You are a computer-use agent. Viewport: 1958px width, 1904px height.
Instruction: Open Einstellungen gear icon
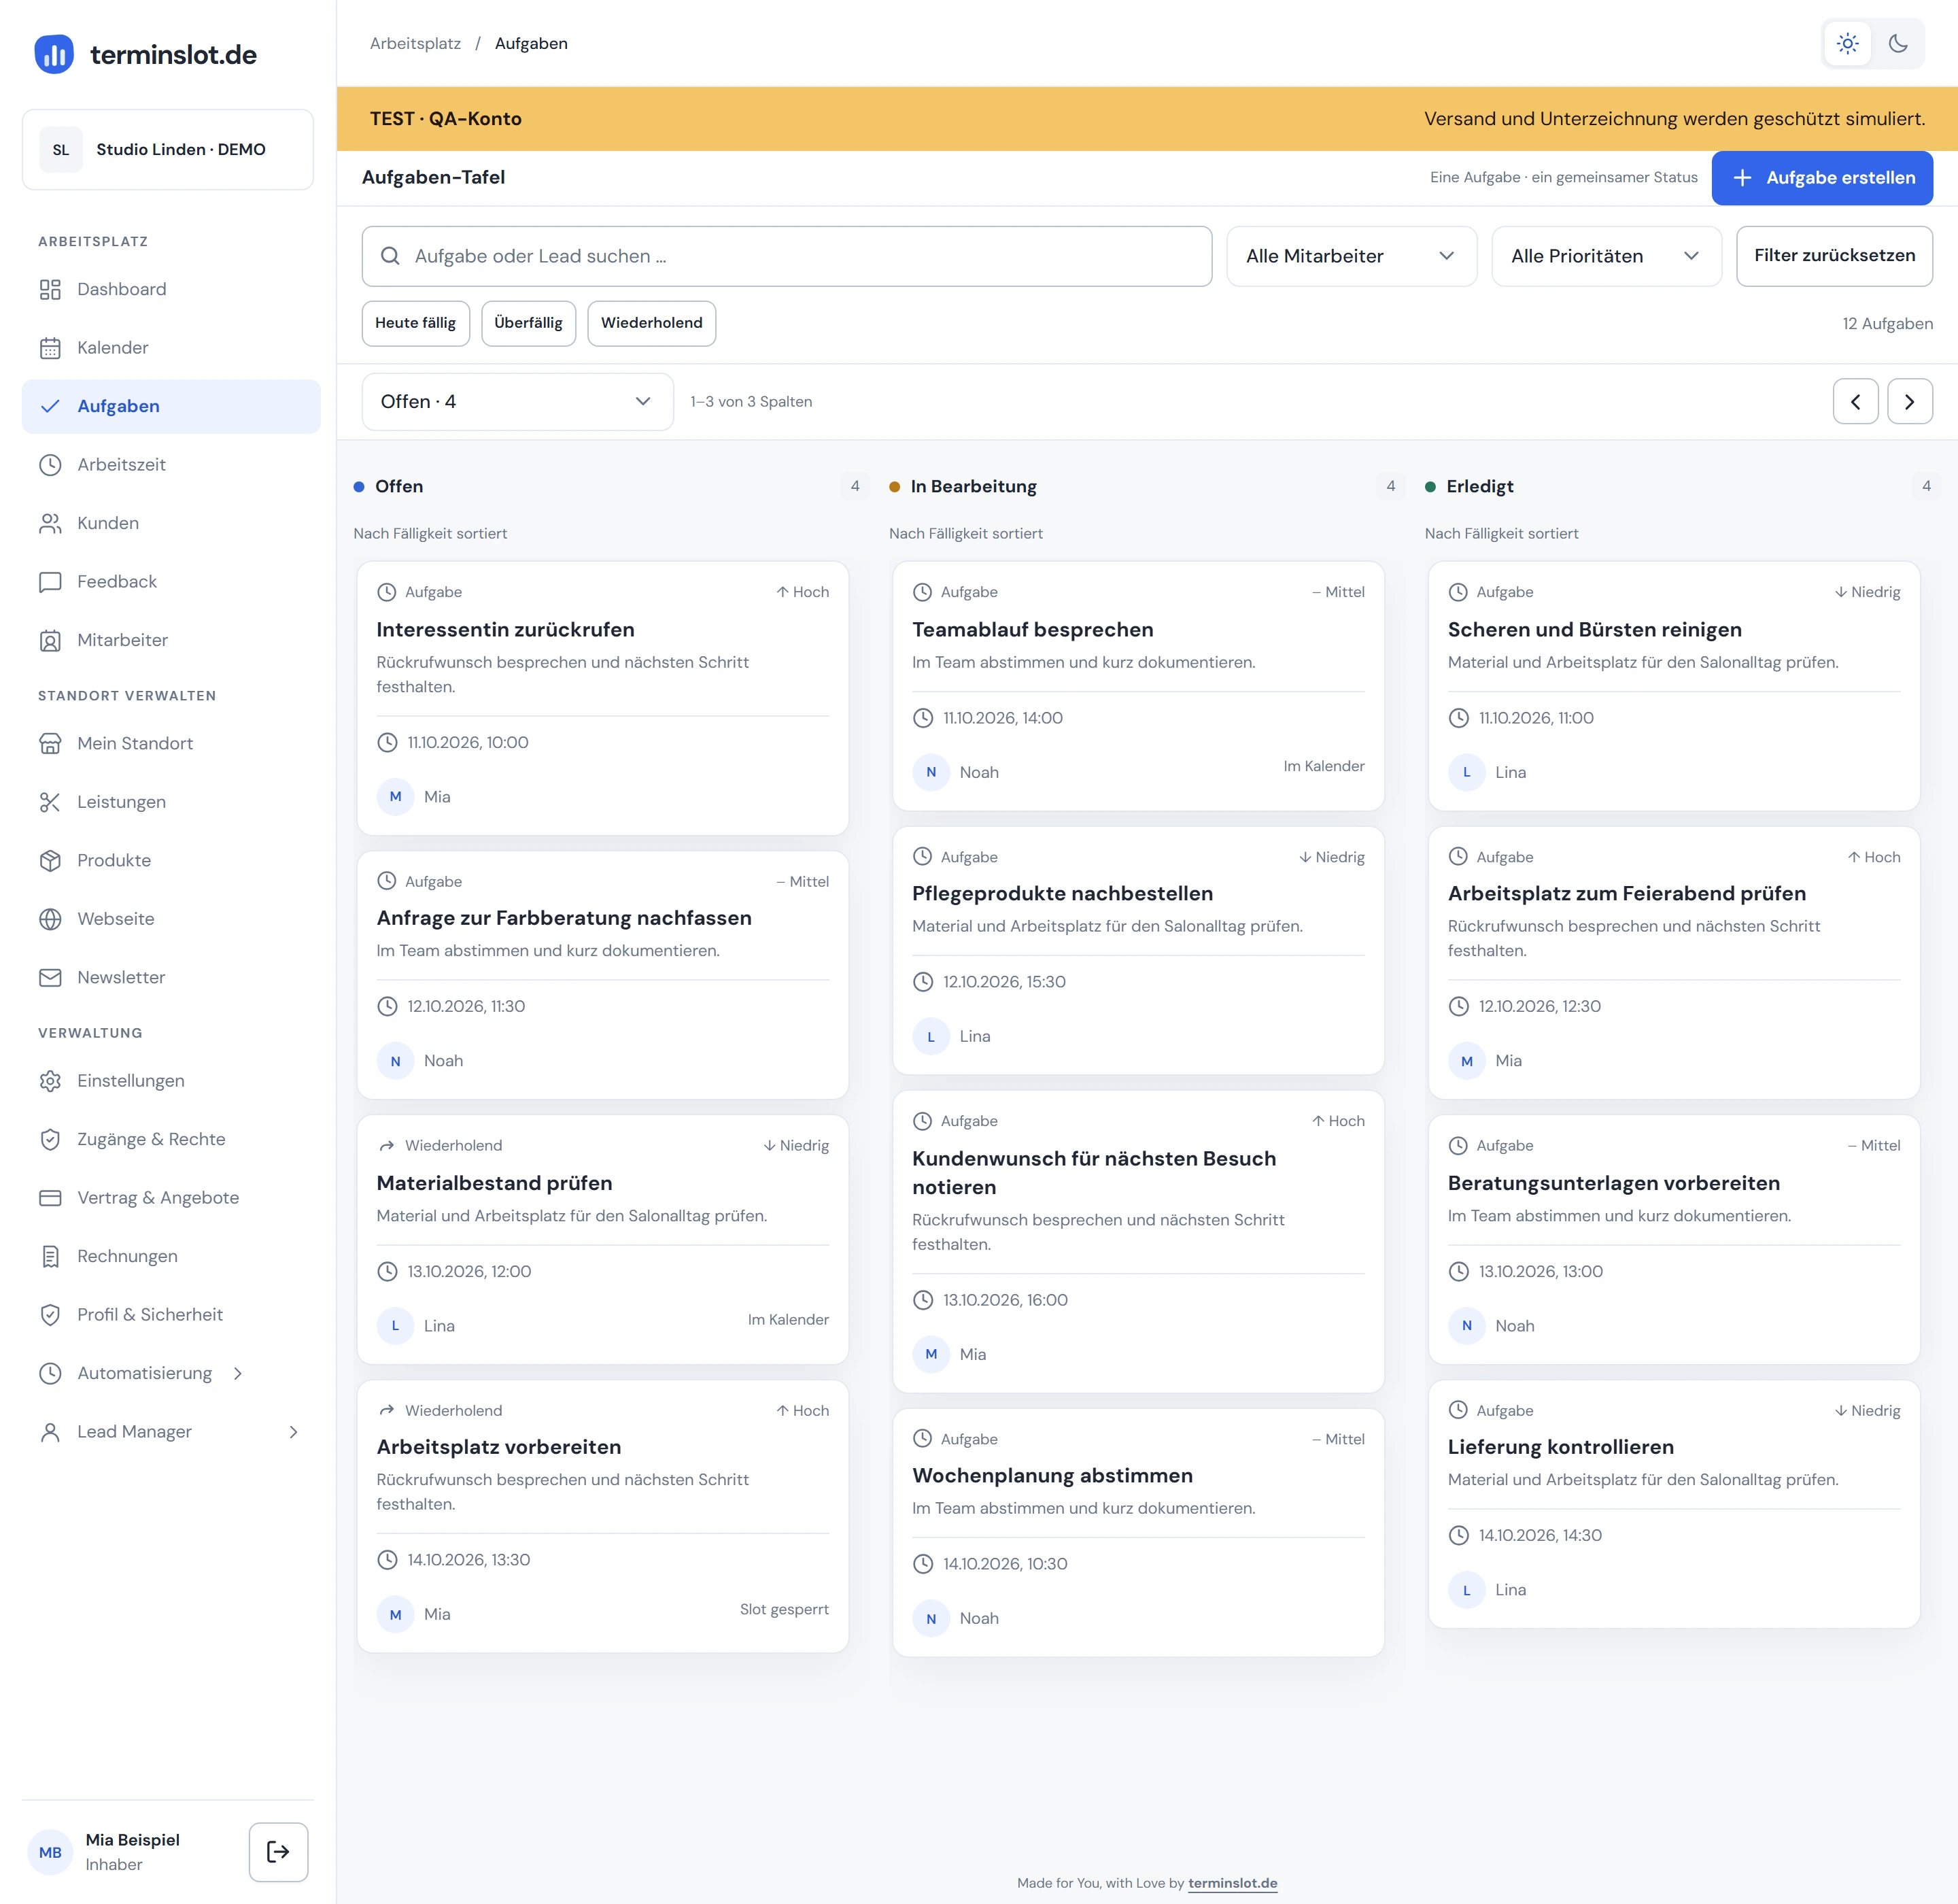(x=50, y=1081)
